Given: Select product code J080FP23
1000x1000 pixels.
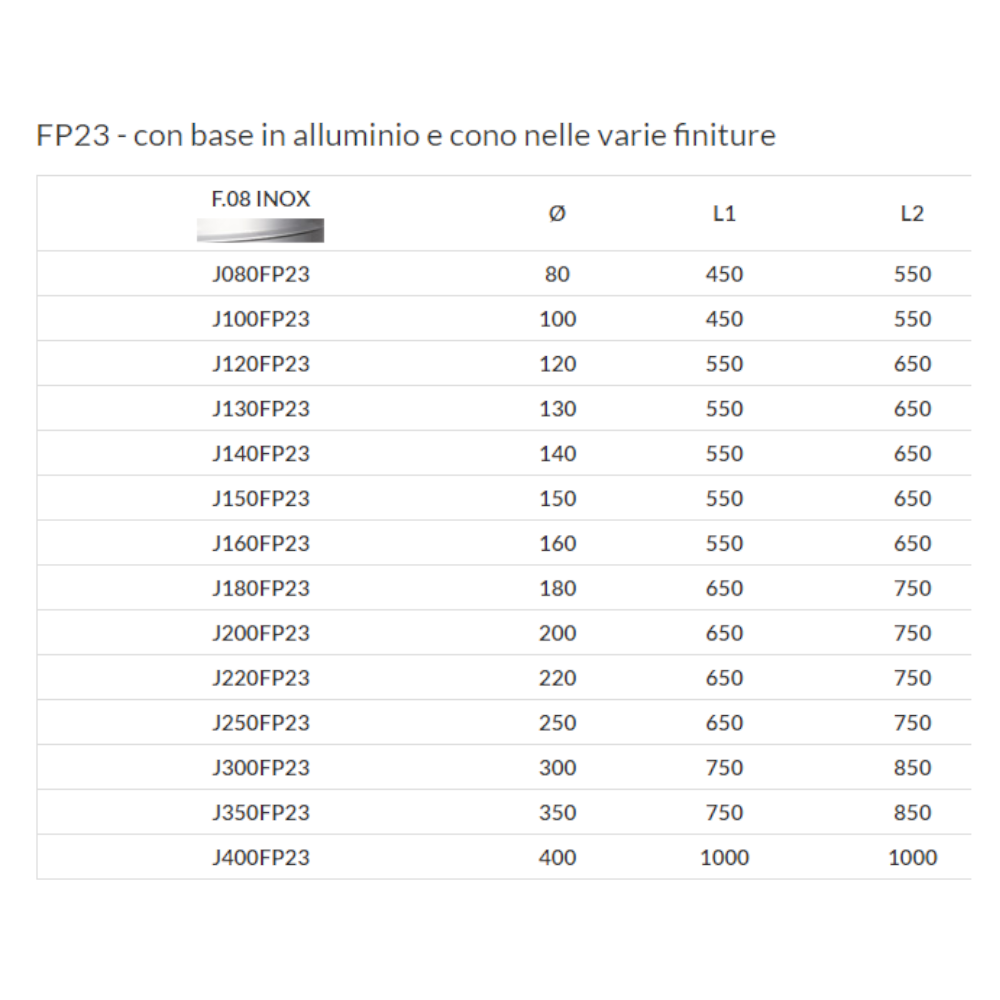Looking at the screenshot, I should tap(260, 274).
